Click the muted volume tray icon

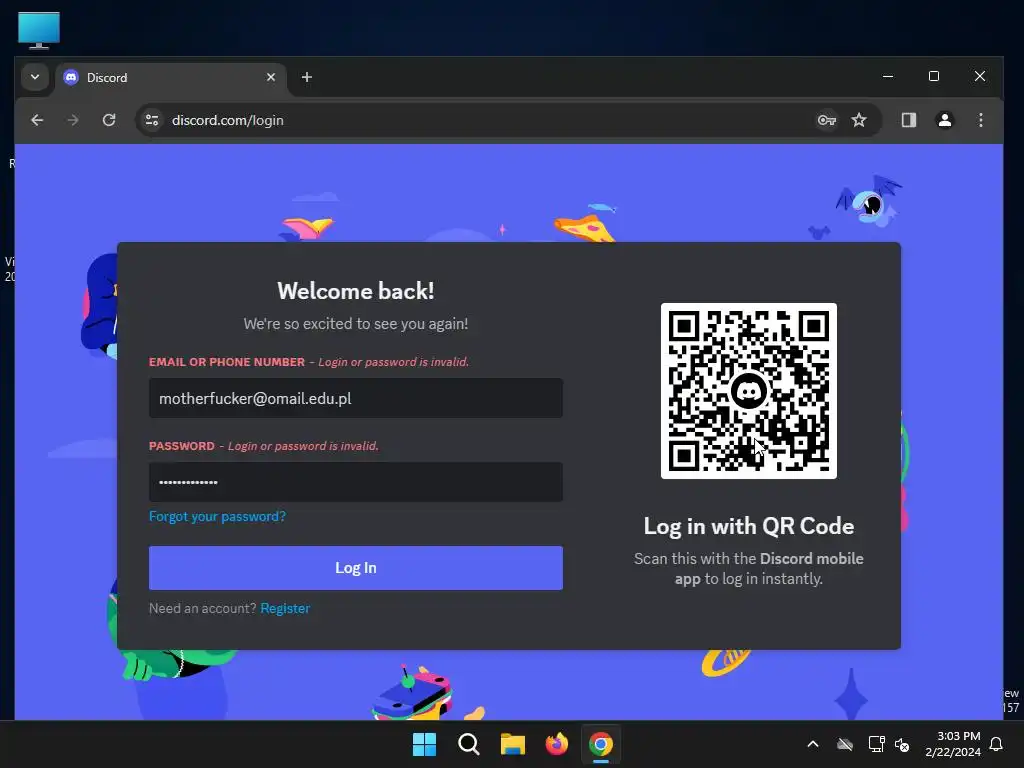(902, 744)
